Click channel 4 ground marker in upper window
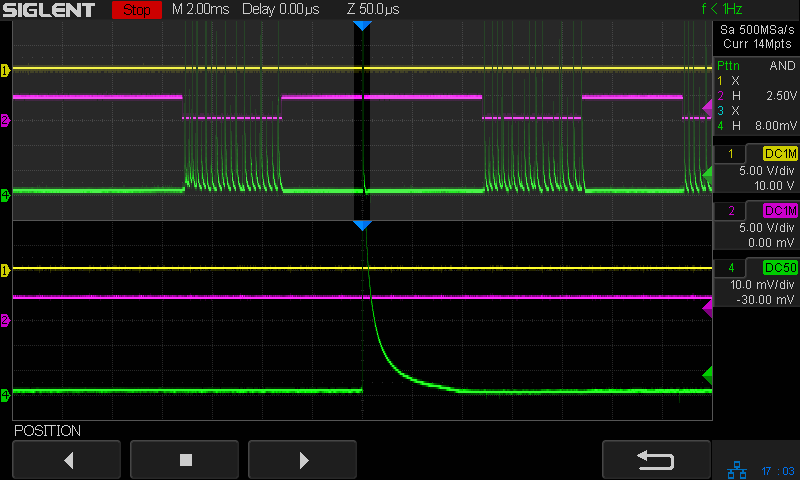Image resolution: width=800 pixels, height=480 pixels. point(5,195)
